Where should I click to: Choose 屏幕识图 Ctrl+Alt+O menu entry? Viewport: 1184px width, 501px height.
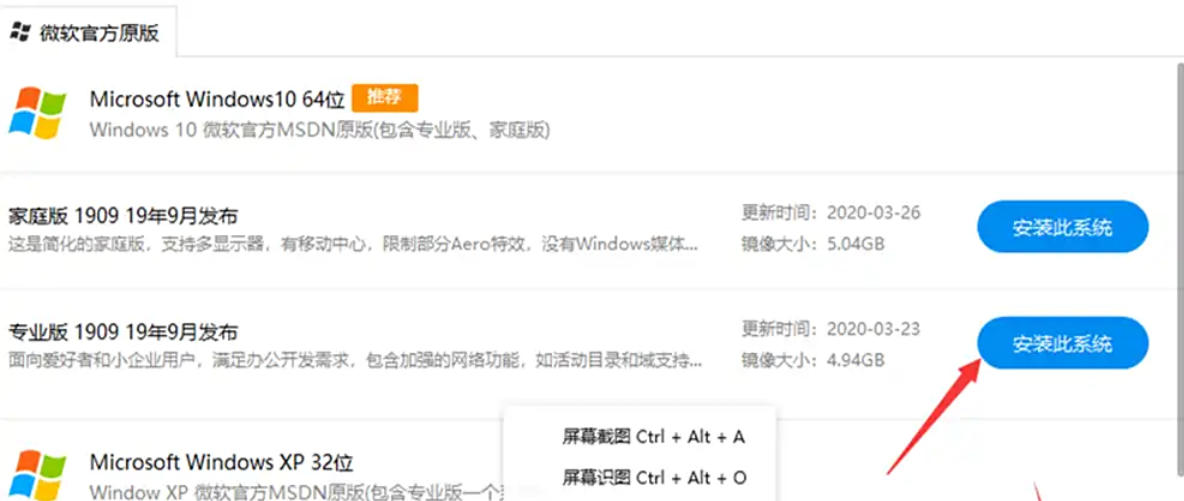654,478
